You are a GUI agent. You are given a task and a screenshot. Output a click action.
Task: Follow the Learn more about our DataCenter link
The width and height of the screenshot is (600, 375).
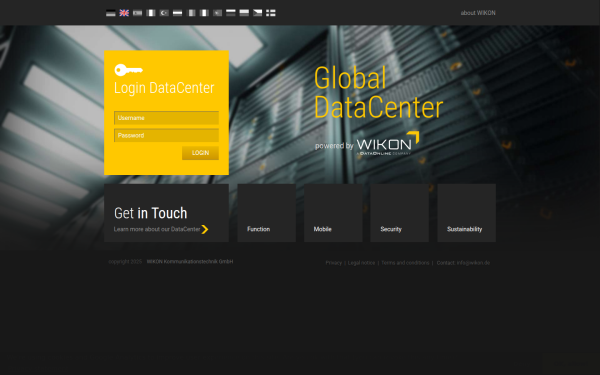pyautogui.click(x=157, y=229)
